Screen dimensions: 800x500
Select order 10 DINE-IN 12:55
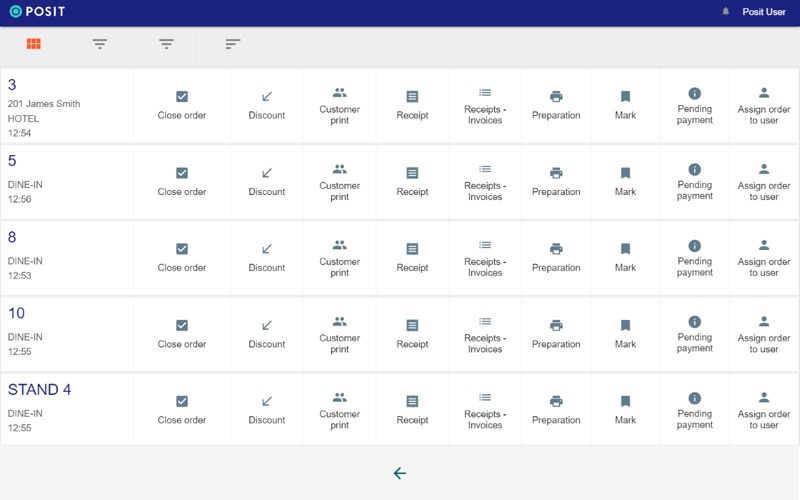pyautogui.click(x=67, y=335)
